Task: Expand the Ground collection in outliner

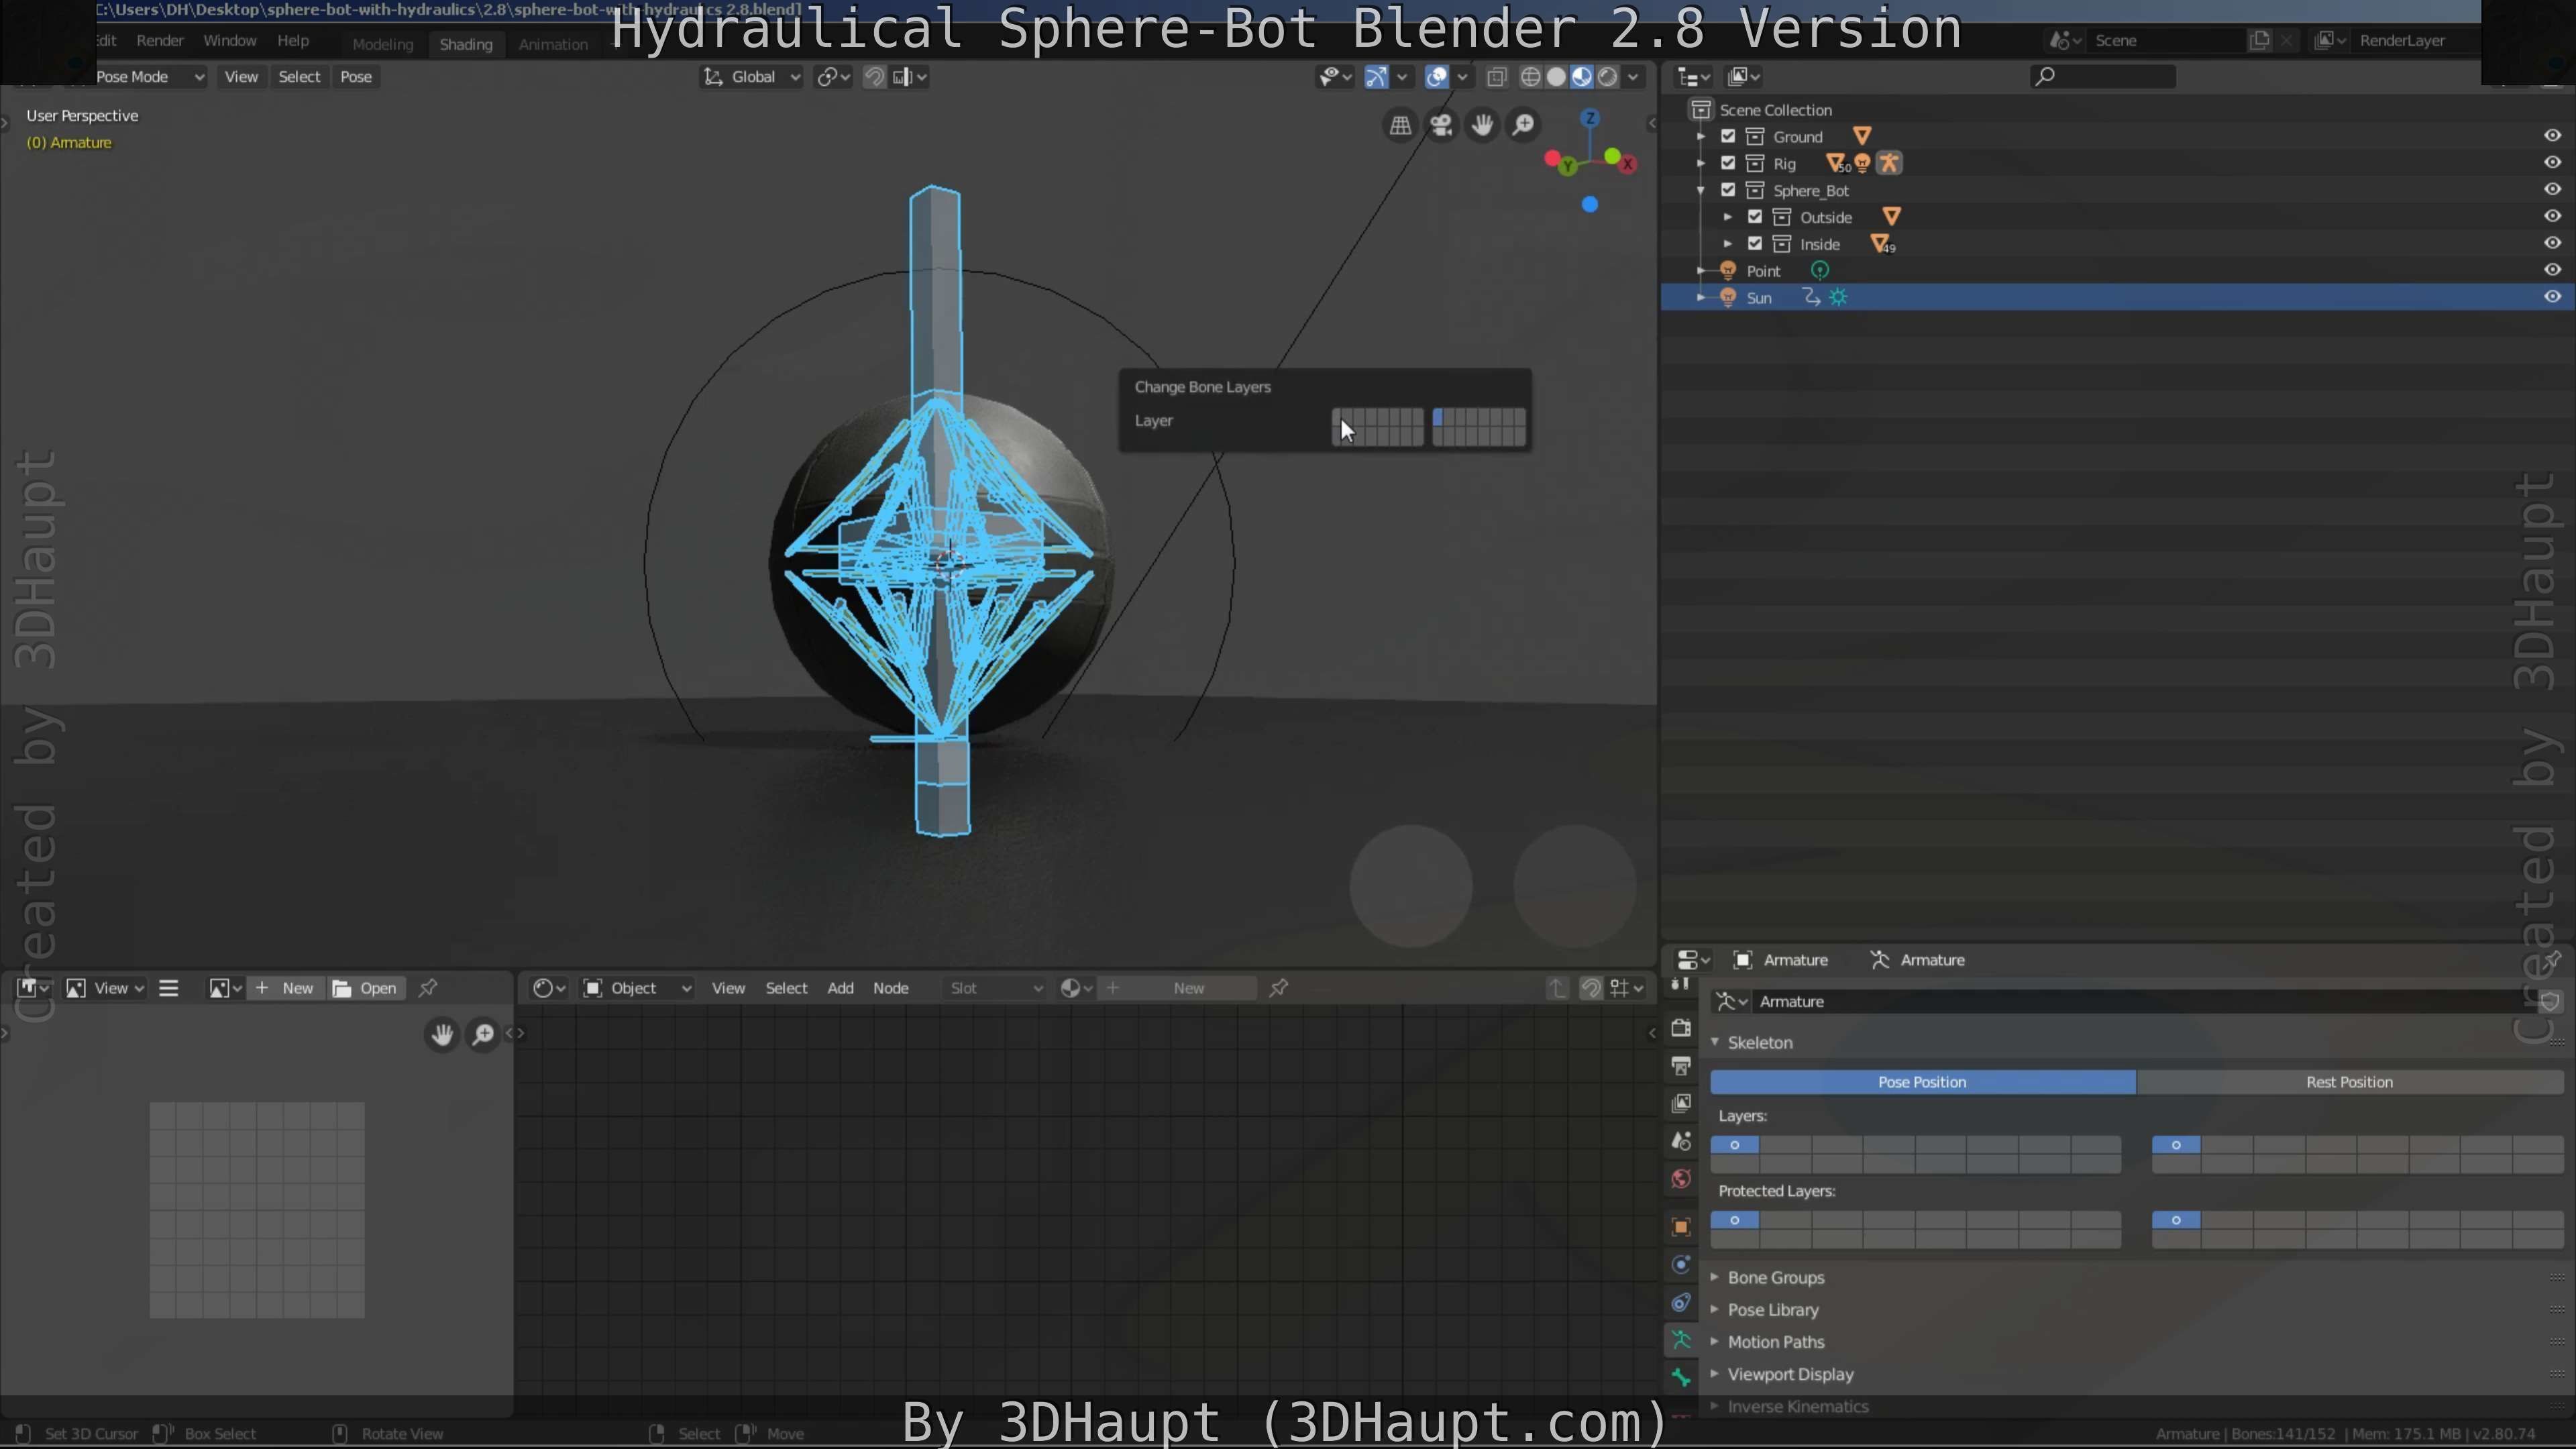Action: pos(1701,136)
